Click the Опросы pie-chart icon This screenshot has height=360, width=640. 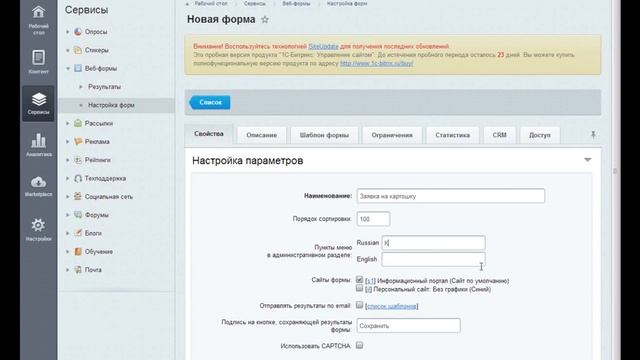78,31
